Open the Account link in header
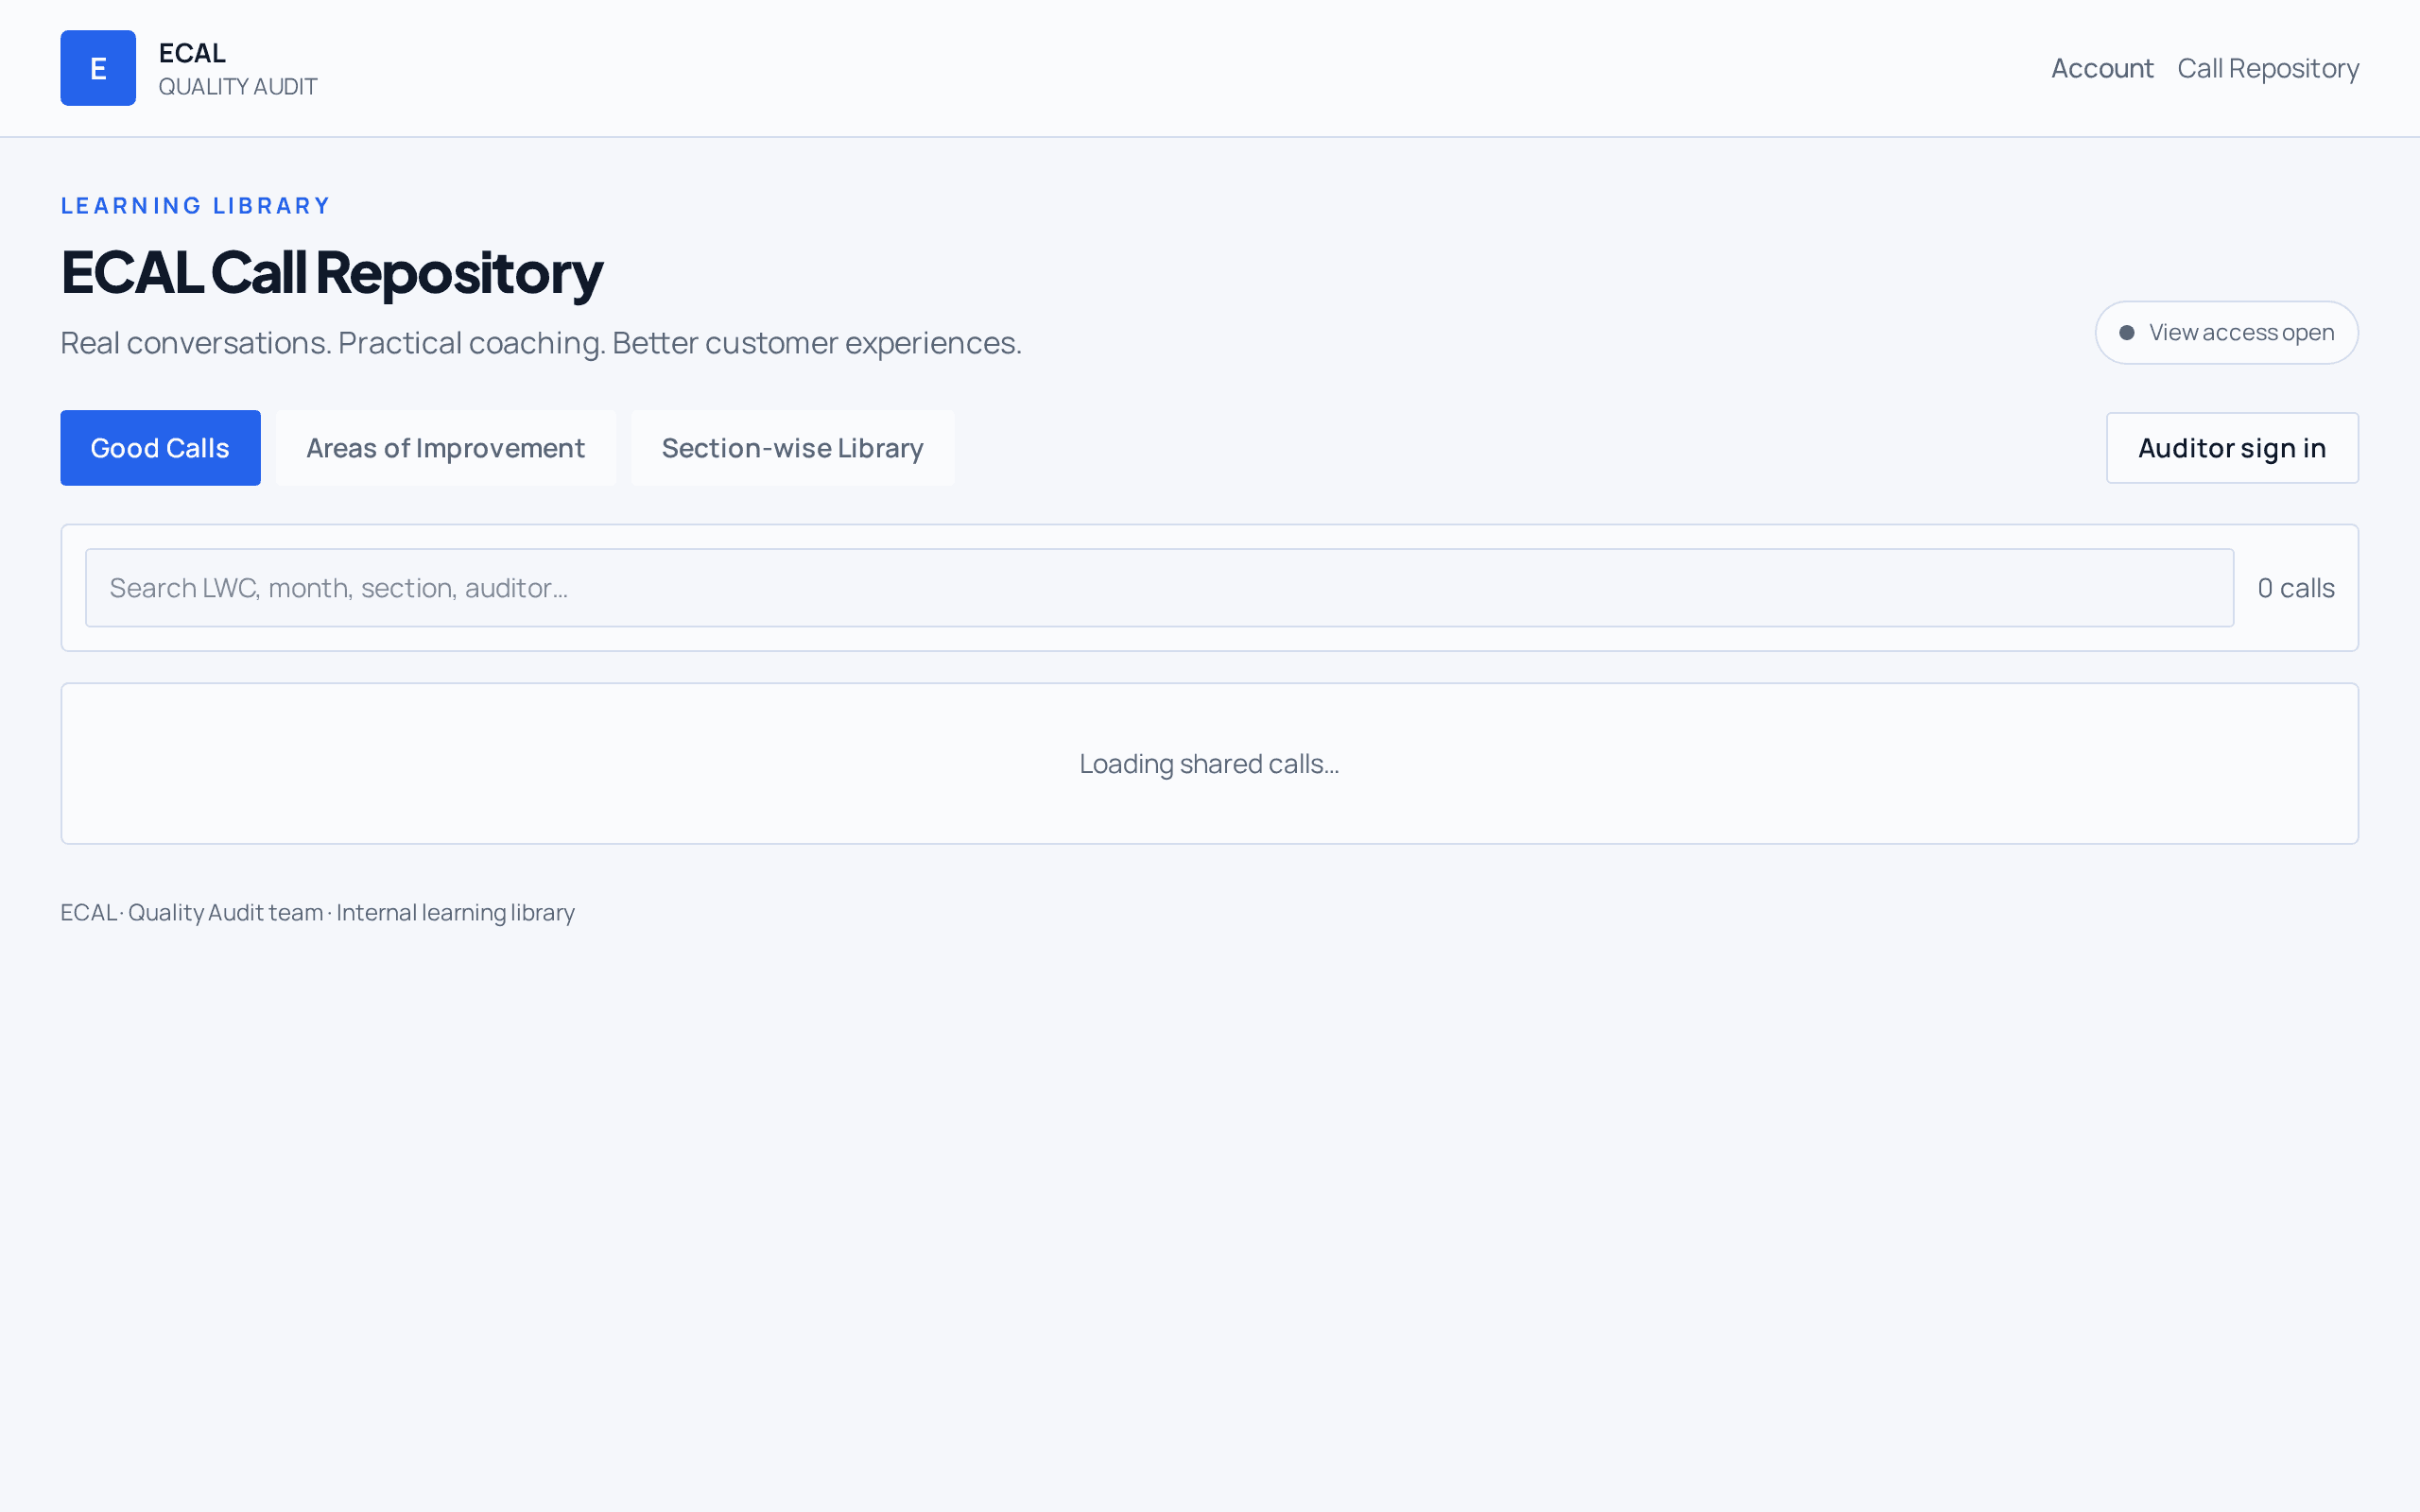The width and height of the screenshot is (2420, 1512). [2102, 68]
